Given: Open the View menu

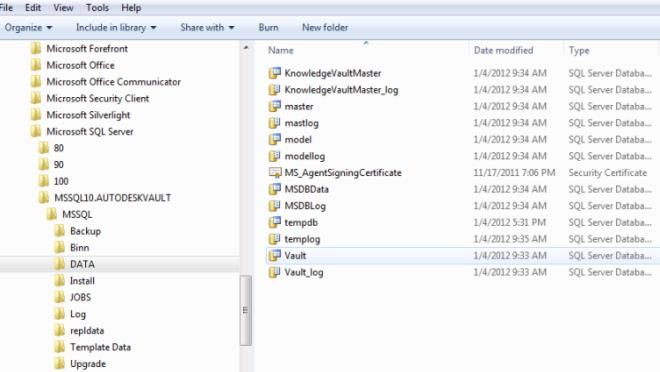Looking at the screenshot, I should click(x=63, y=8).
